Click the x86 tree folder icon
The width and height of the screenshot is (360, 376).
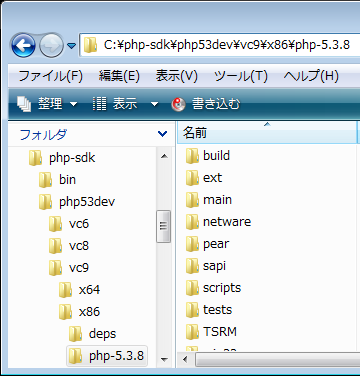(x=65, y=312)
